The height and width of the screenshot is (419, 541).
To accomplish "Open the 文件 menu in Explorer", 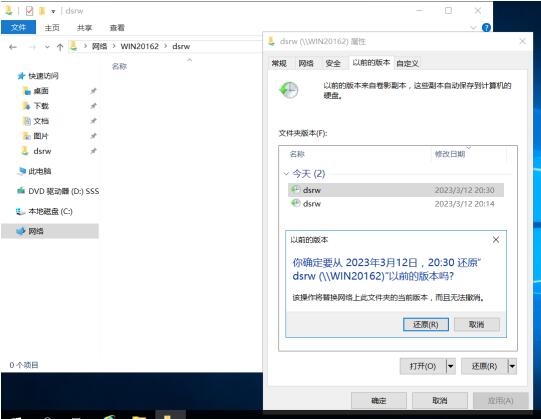I will tap(18, 28).
